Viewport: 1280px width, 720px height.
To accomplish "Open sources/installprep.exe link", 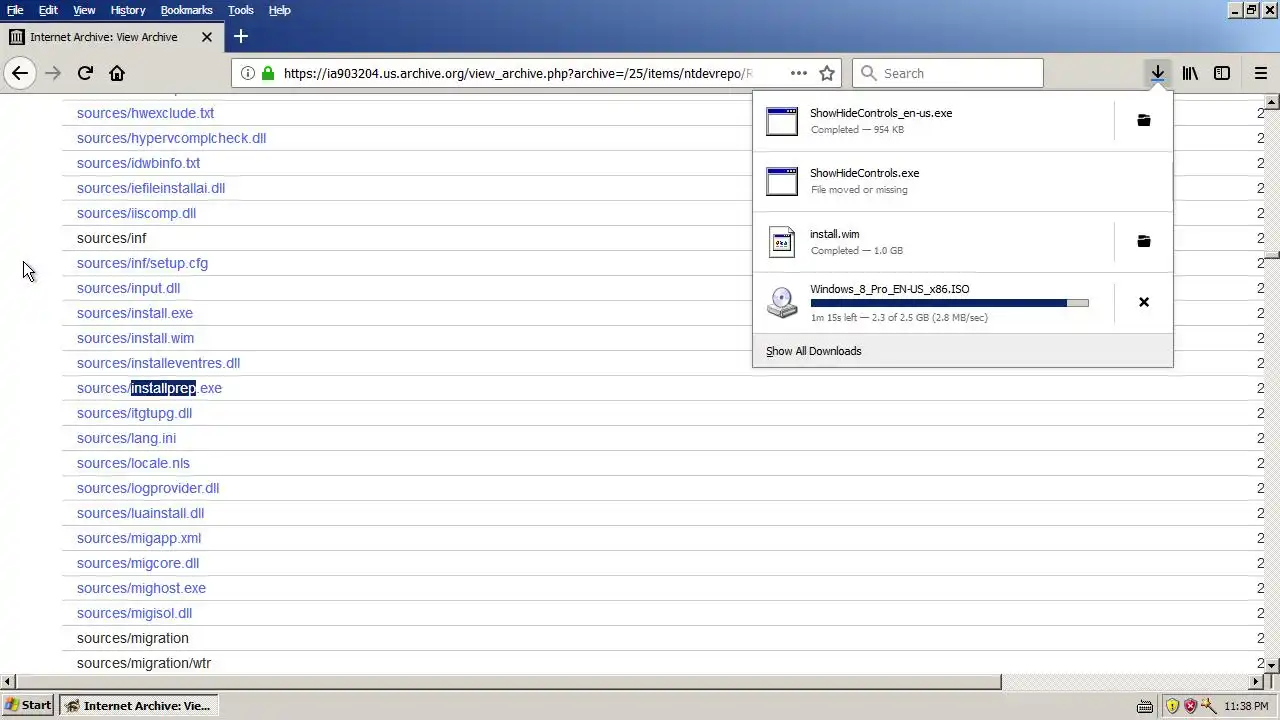I will pyautogui.click(x=149, y=388).
